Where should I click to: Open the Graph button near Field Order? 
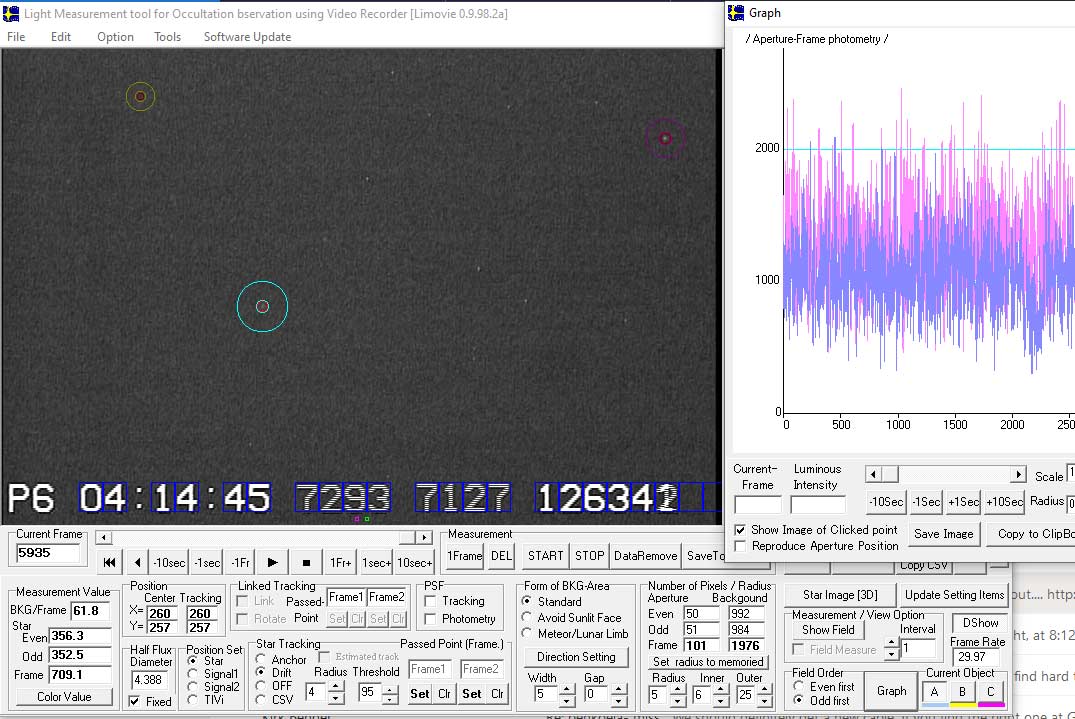[x=891, y=691]
